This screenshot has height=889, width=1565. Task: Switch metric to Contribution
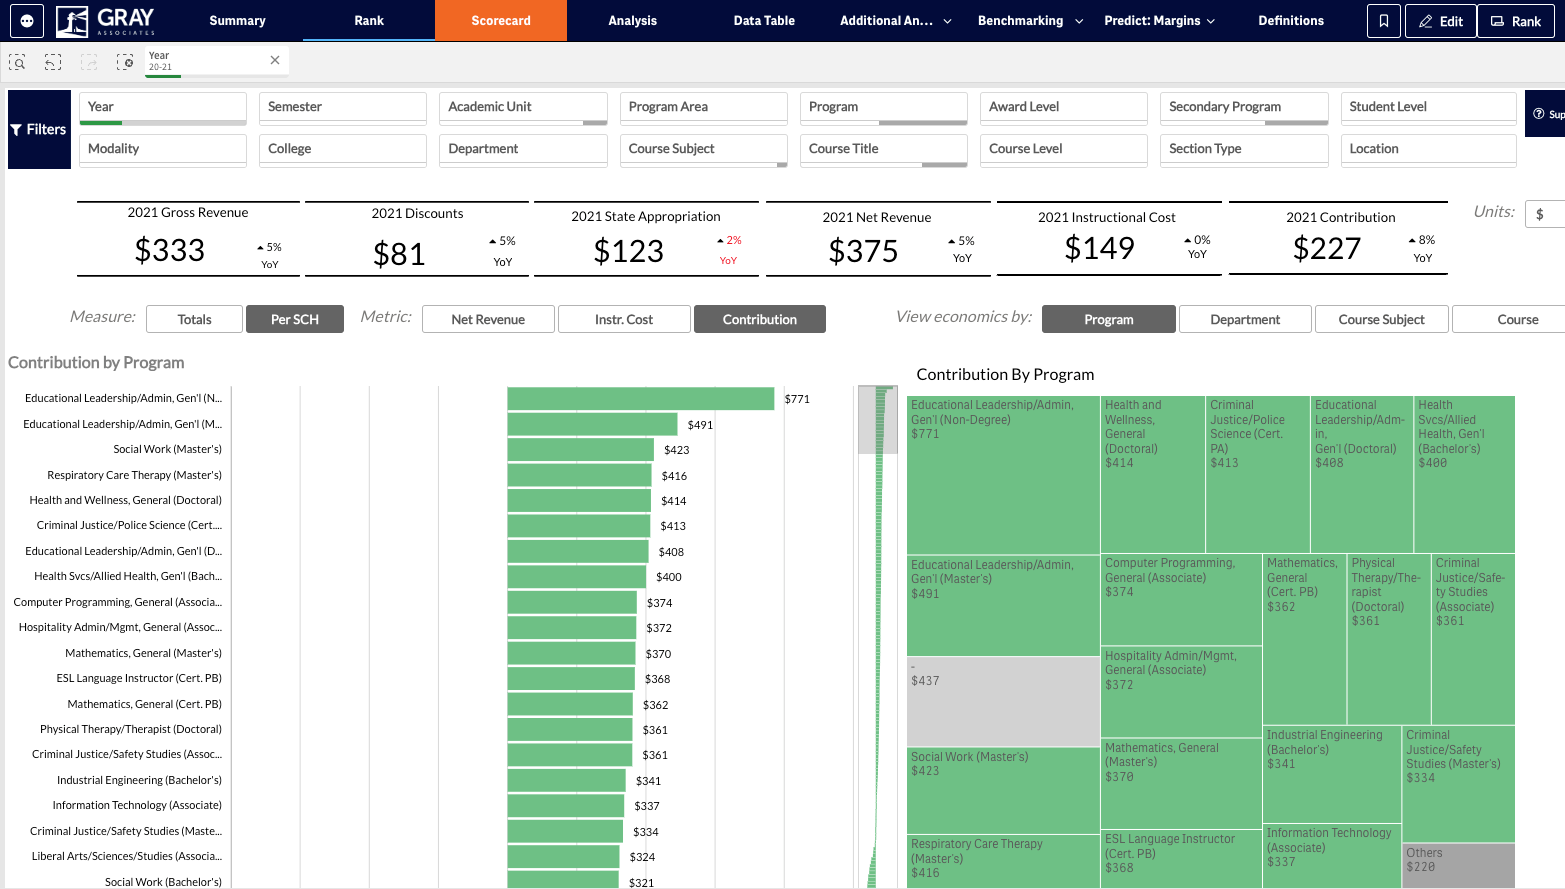coord(760,319)
